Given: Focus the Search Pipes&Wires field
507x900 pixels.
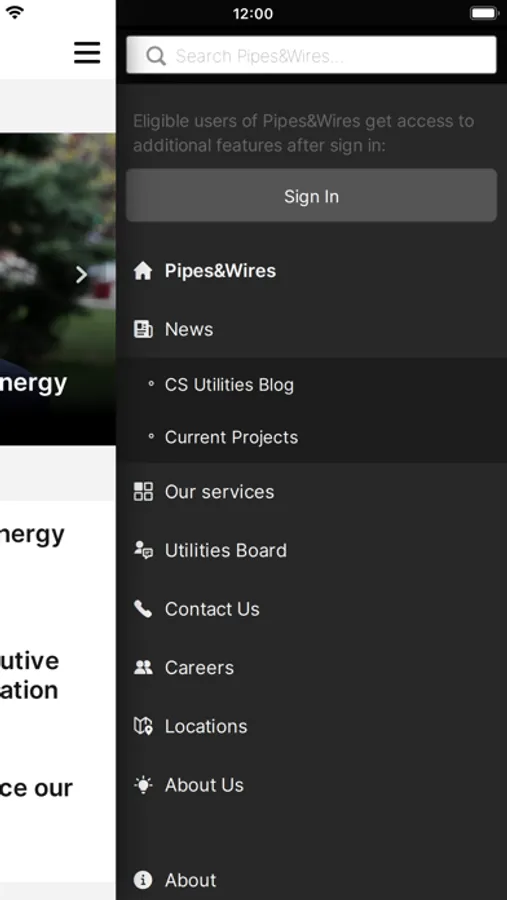Looking at the screenshot, I should pyautogui.click(x=311, y=55).
